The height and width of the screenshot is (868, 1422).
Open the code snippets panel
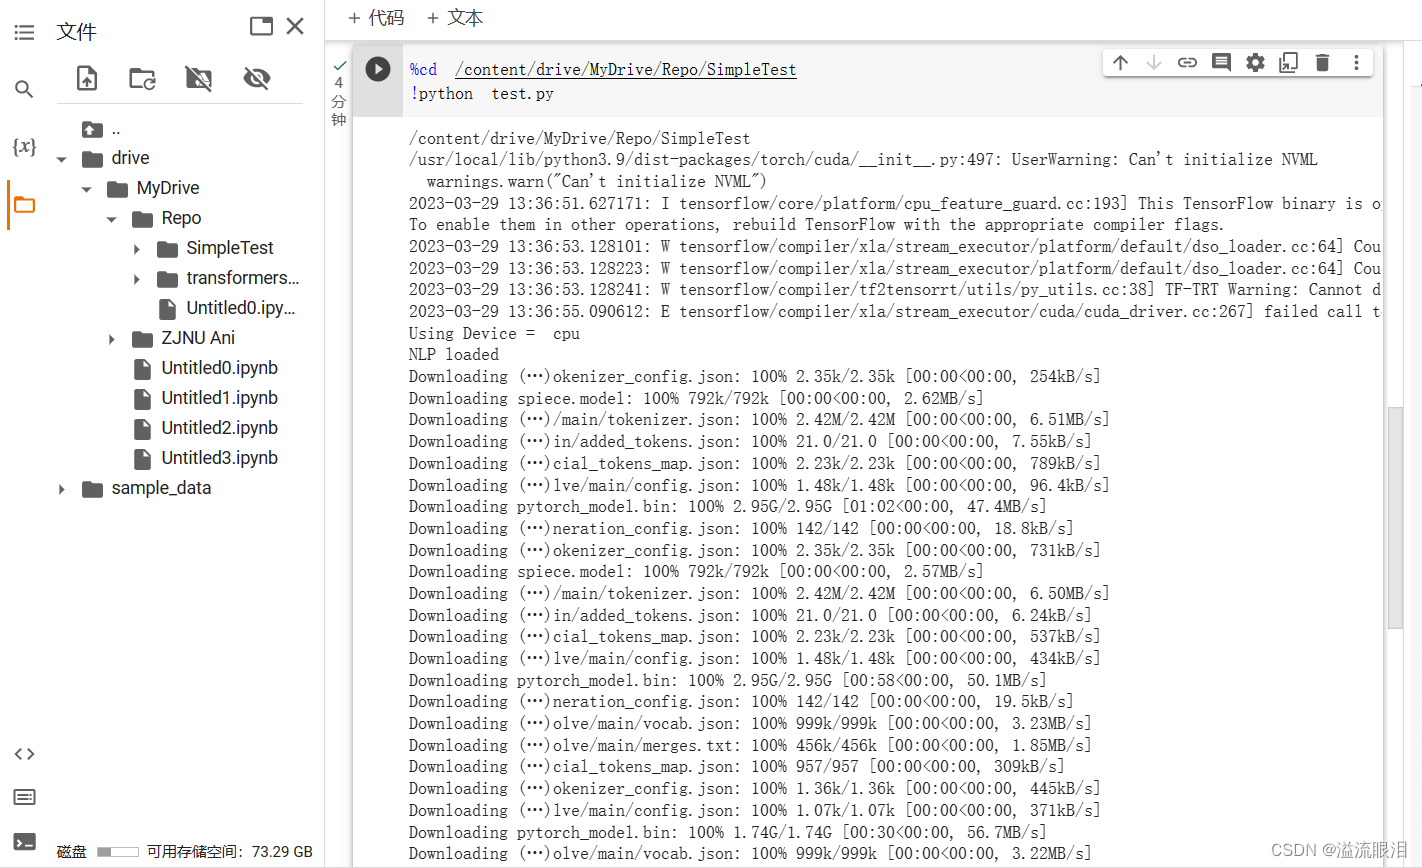click(24, 753)
